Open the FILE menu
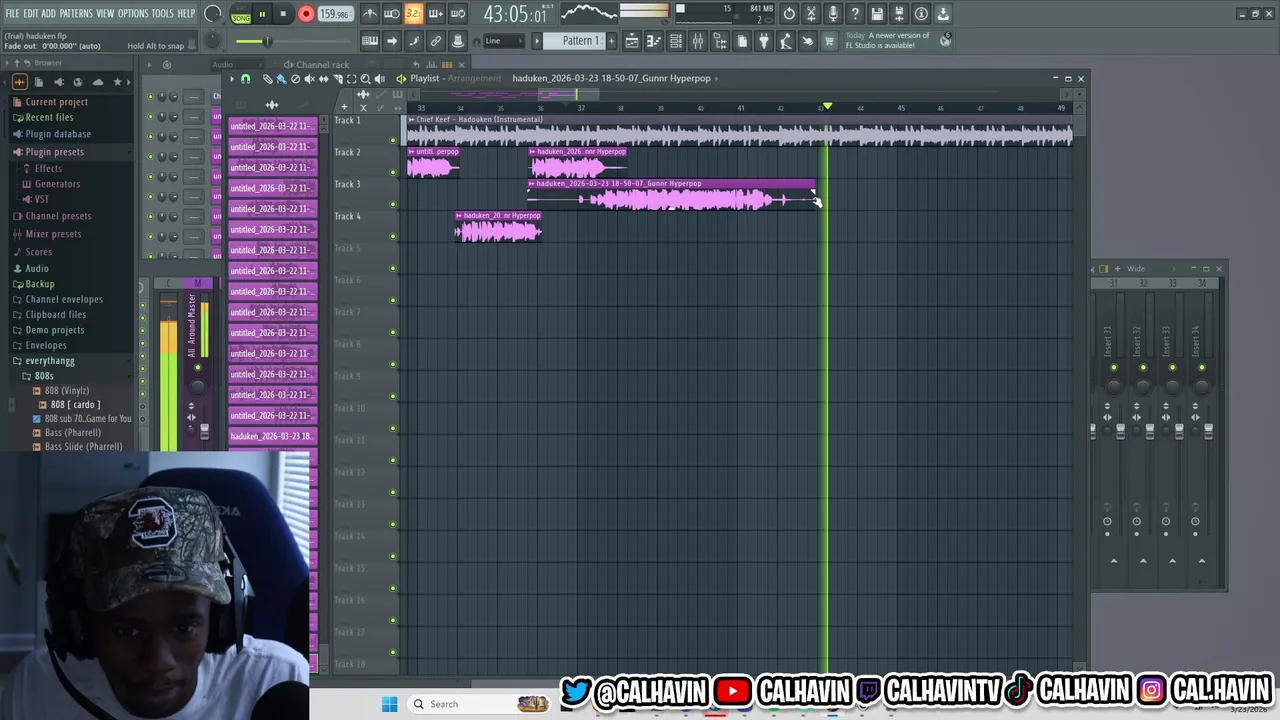This screenshot has height=720, width=1280. [12, 13]
